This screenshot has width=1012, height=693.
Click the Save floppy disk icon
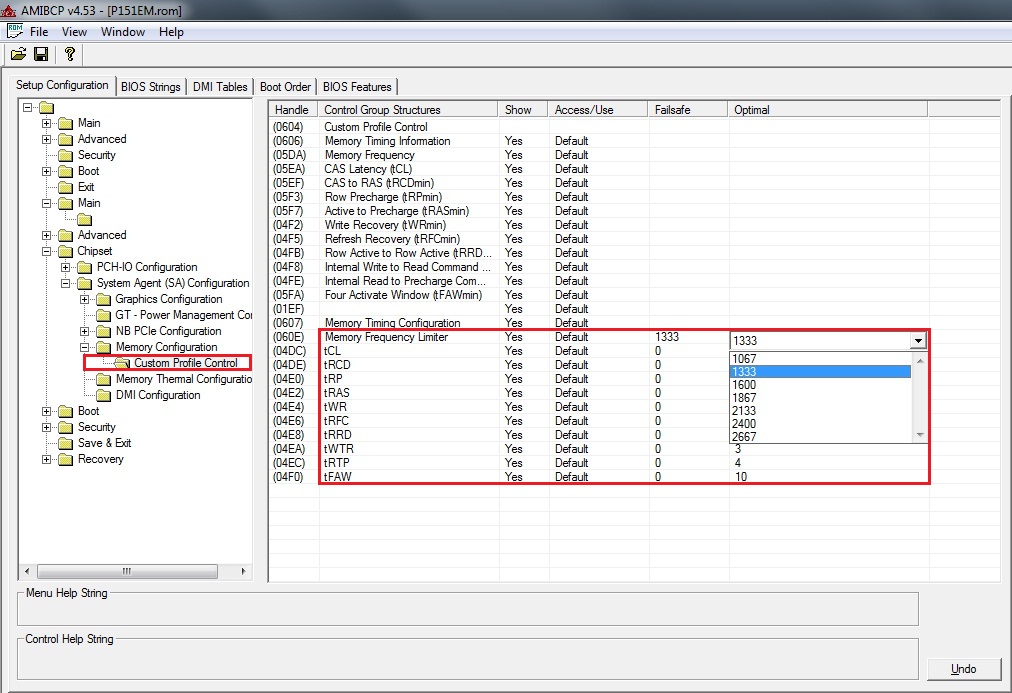coord(41,54)
